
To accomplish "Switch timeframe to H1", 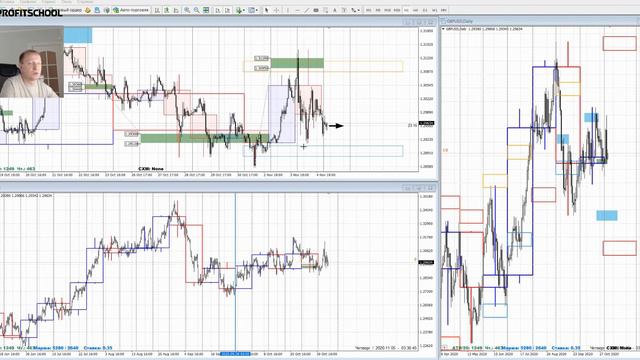I will coord(406,10).
